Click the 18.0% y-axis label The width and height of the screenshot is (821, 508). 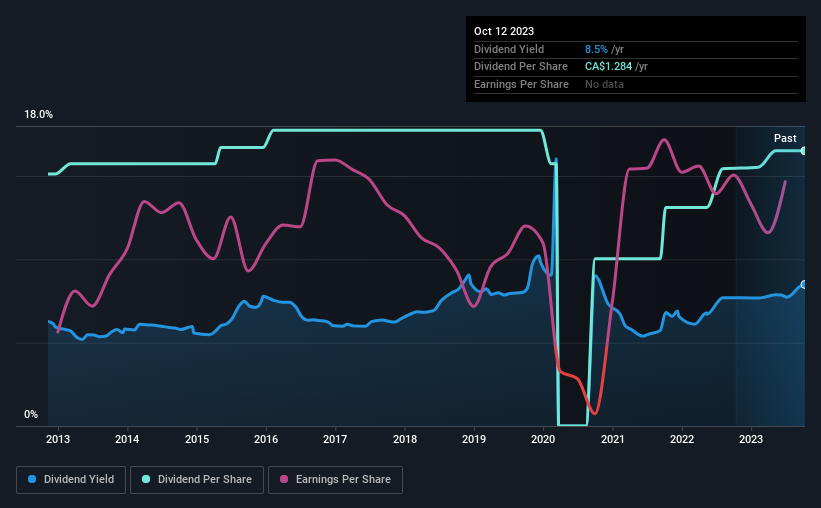(x=38, y=115)
